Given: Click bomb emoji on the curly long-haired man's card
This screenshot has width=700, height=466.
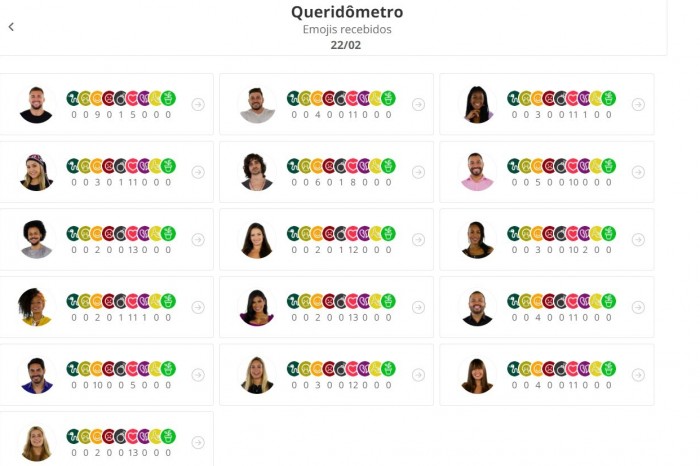Looking at the screenshot, I should tap(340, 166).
